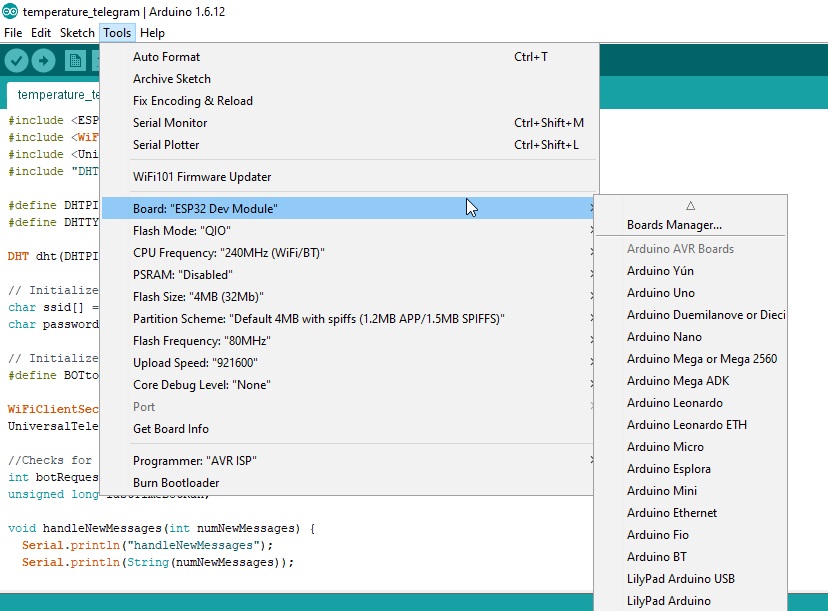The height and width of the screenshot is (611, 828).
Task: Select Arduino Mega or Mega 2560 board
Action: (x=691, y=359)
